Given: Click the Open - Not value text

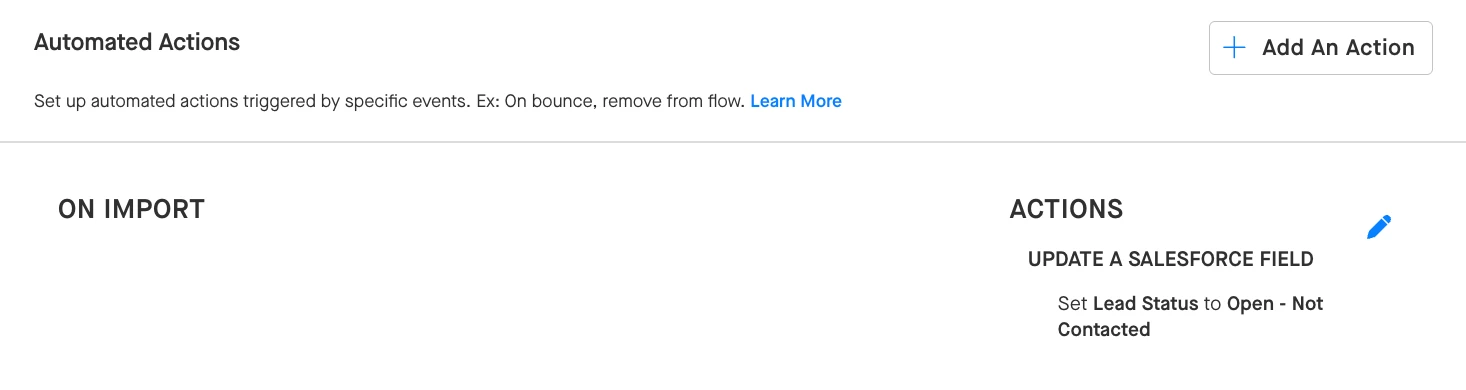Looking at the screenshot, I should 1275,303.
